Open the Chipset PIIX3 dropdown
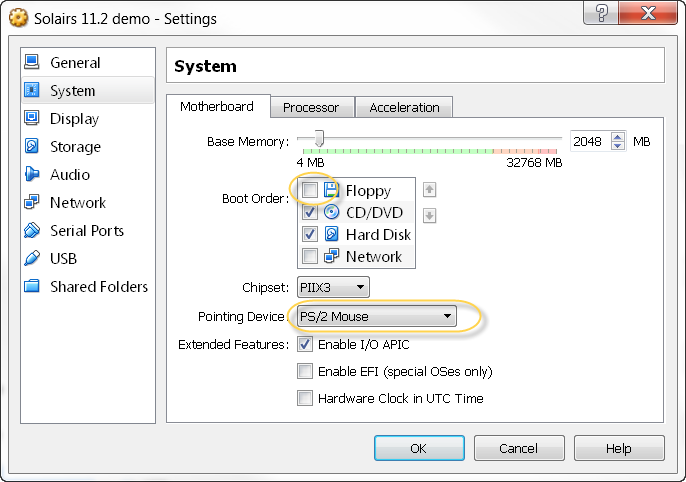 click(x=333, y=287)
